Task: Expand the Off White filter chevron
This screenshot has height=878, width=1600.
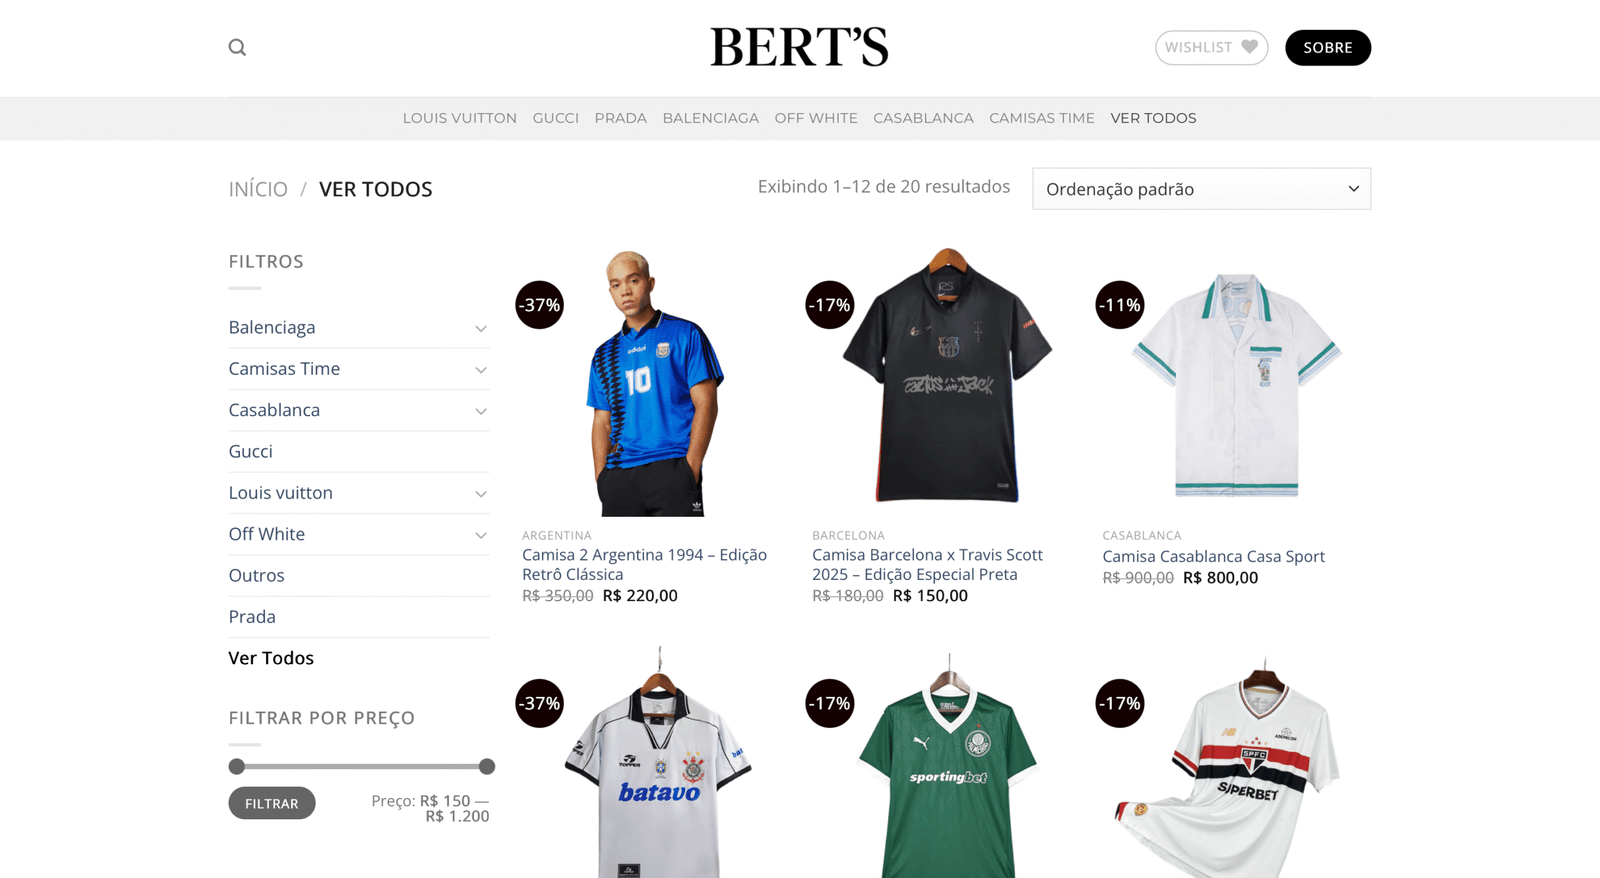Action: [x=481, y=535]
